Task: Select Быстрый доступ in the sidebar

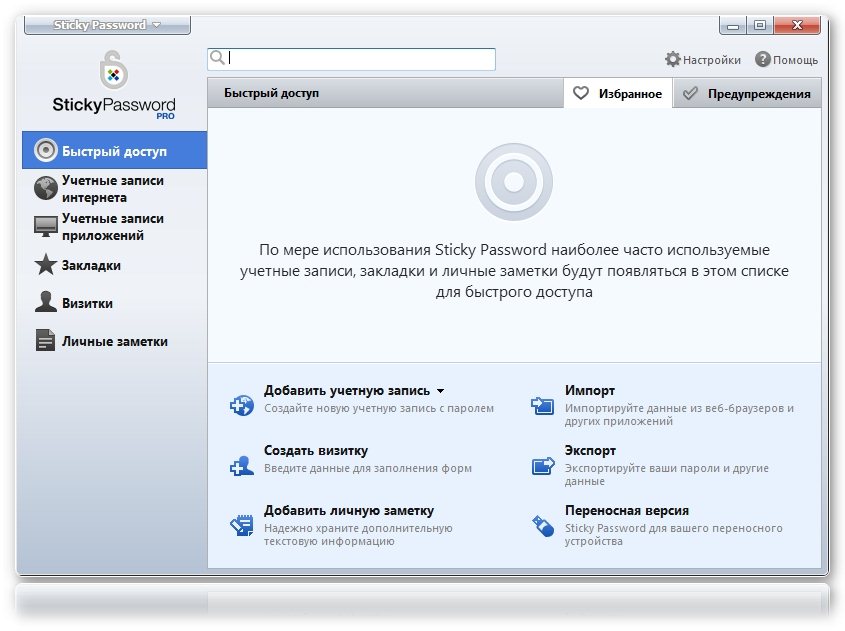Action: click(114, 151)
